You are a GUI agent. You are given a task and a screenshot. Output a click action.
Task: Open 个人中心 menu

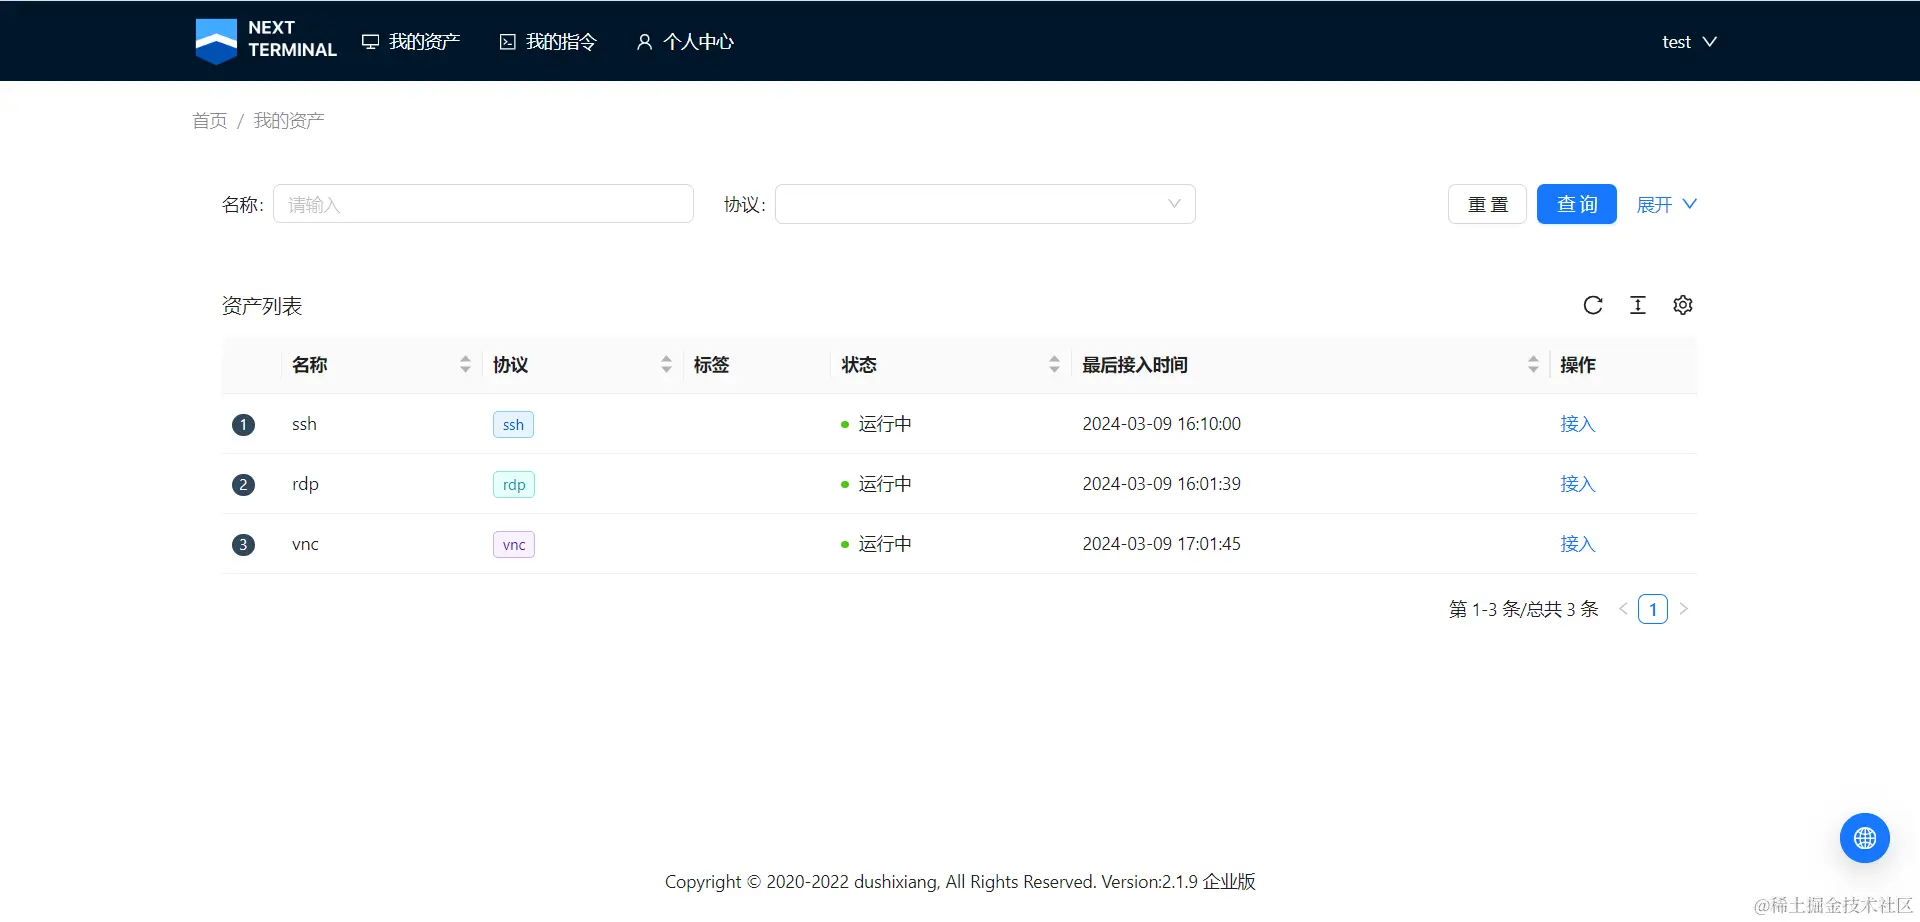pos(685,42)
